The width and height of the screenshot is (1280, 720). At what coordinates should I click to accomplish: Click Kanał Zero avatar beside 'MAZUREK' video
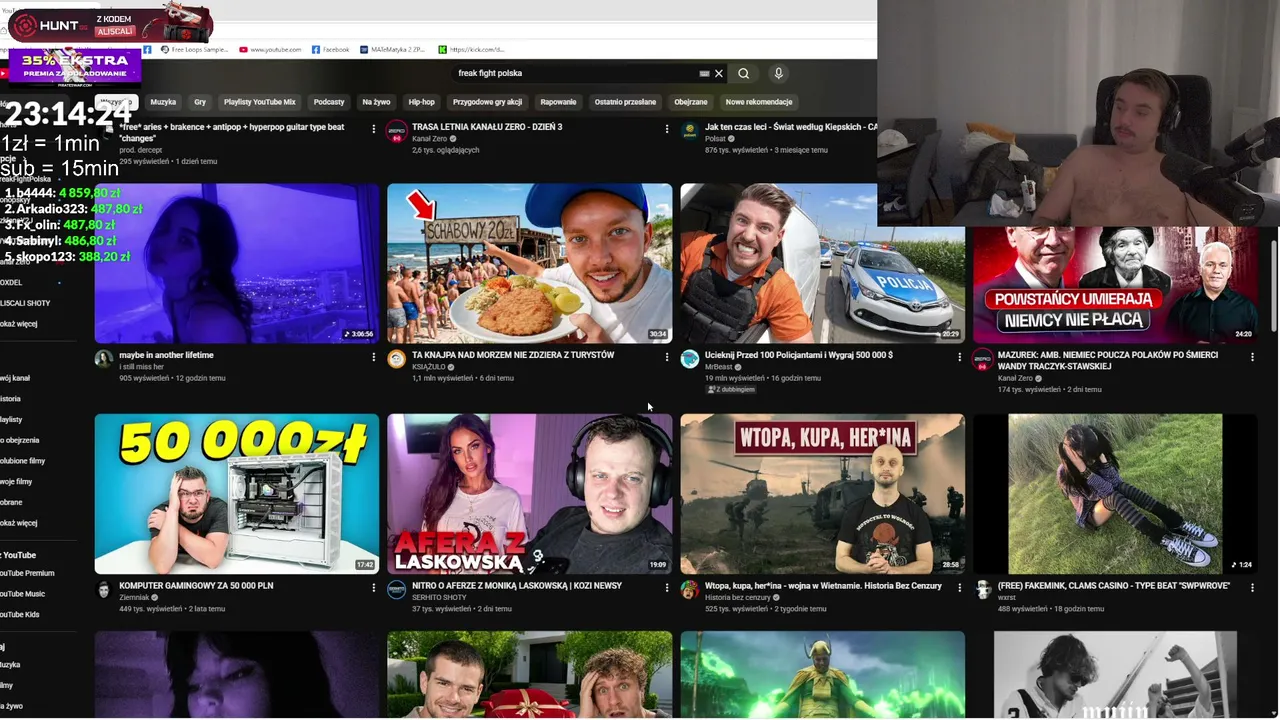point(982,360)
